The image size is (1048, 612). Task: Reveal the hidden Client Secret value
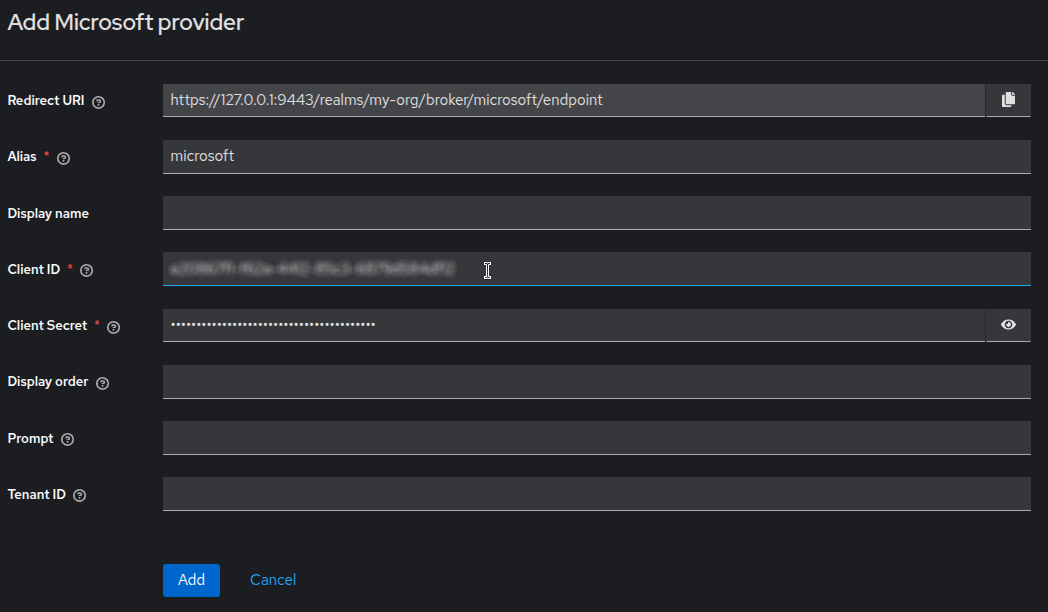[x=1008, y=325]
